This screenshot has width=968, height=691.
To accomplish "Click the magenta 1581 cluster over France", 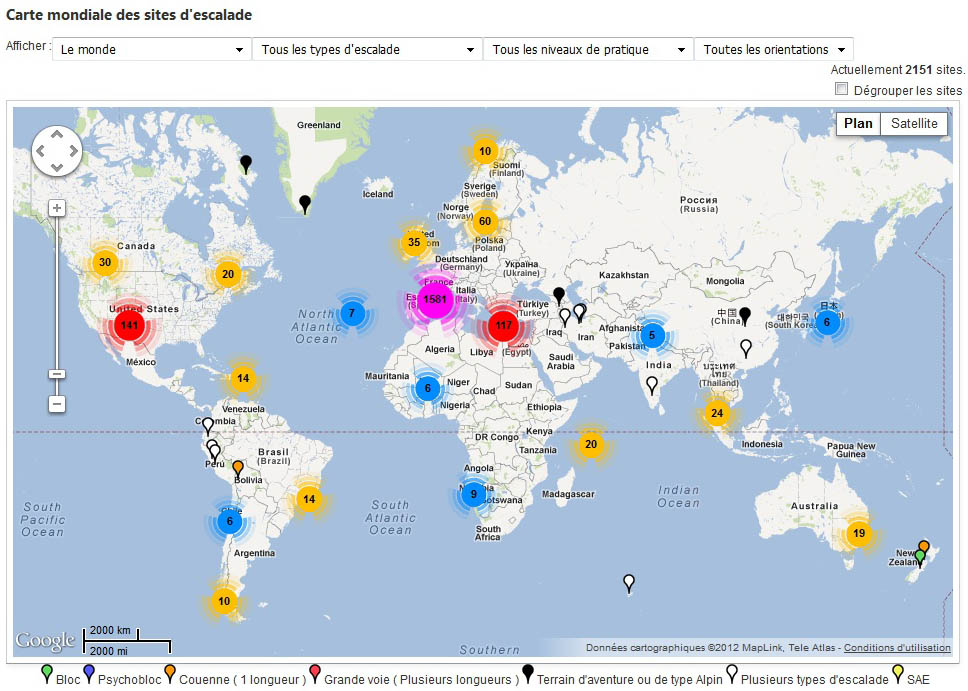I will click(x=435, y=299).
